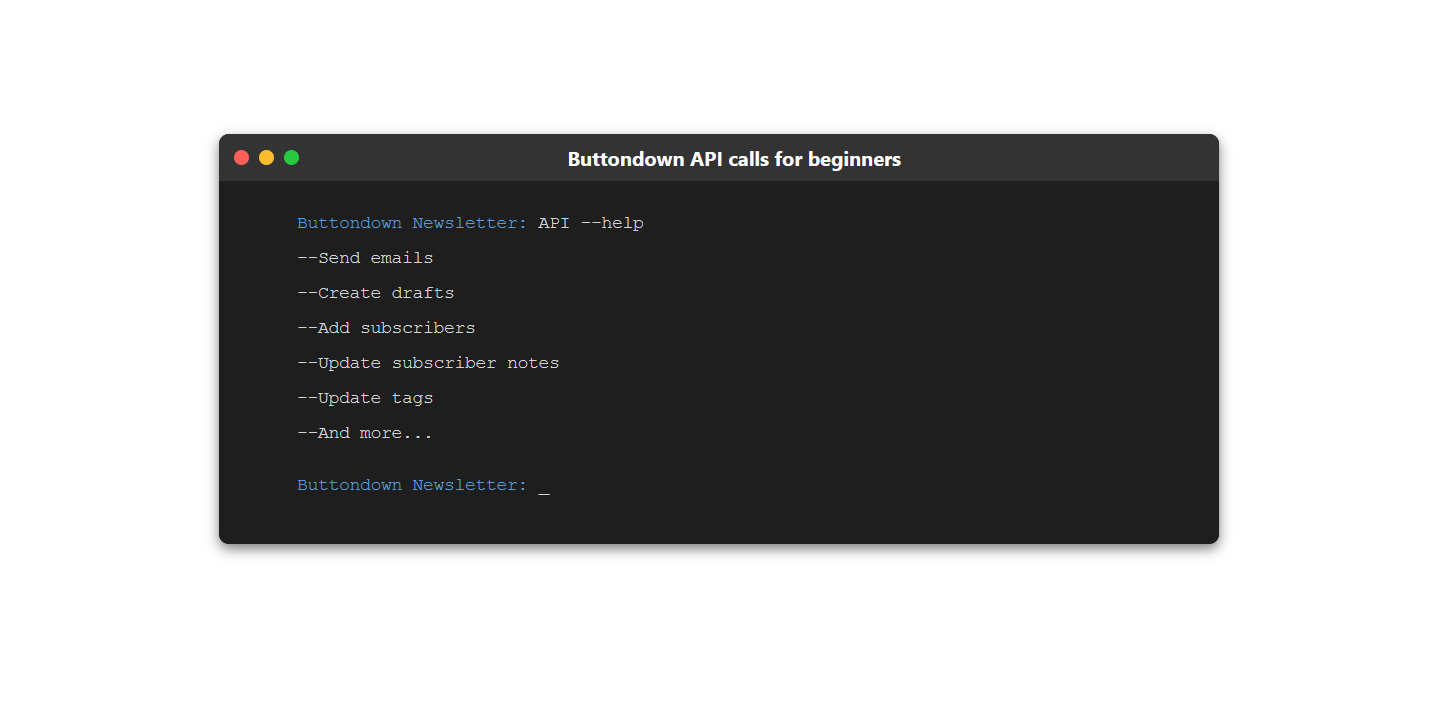Click the 'API' command text
Image resolution: width=1446 pixels, height=710 pixels.
pos(553,224)
